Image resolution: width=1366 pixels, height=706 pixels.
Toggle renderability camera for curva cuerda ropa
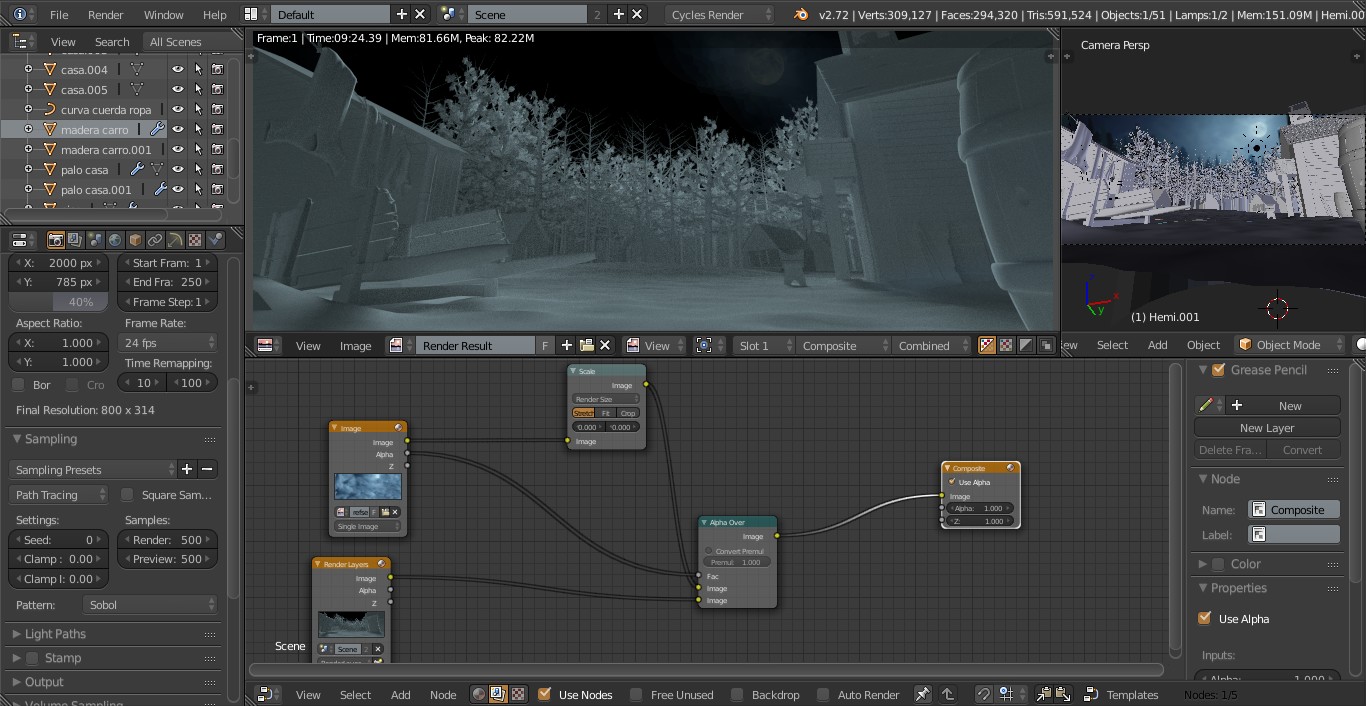(x=217, y=109)
